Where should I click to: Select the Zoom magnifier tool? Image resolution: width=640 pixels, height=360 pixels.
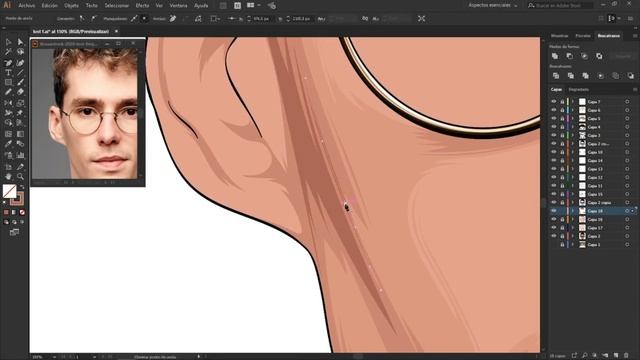point(20,177)
